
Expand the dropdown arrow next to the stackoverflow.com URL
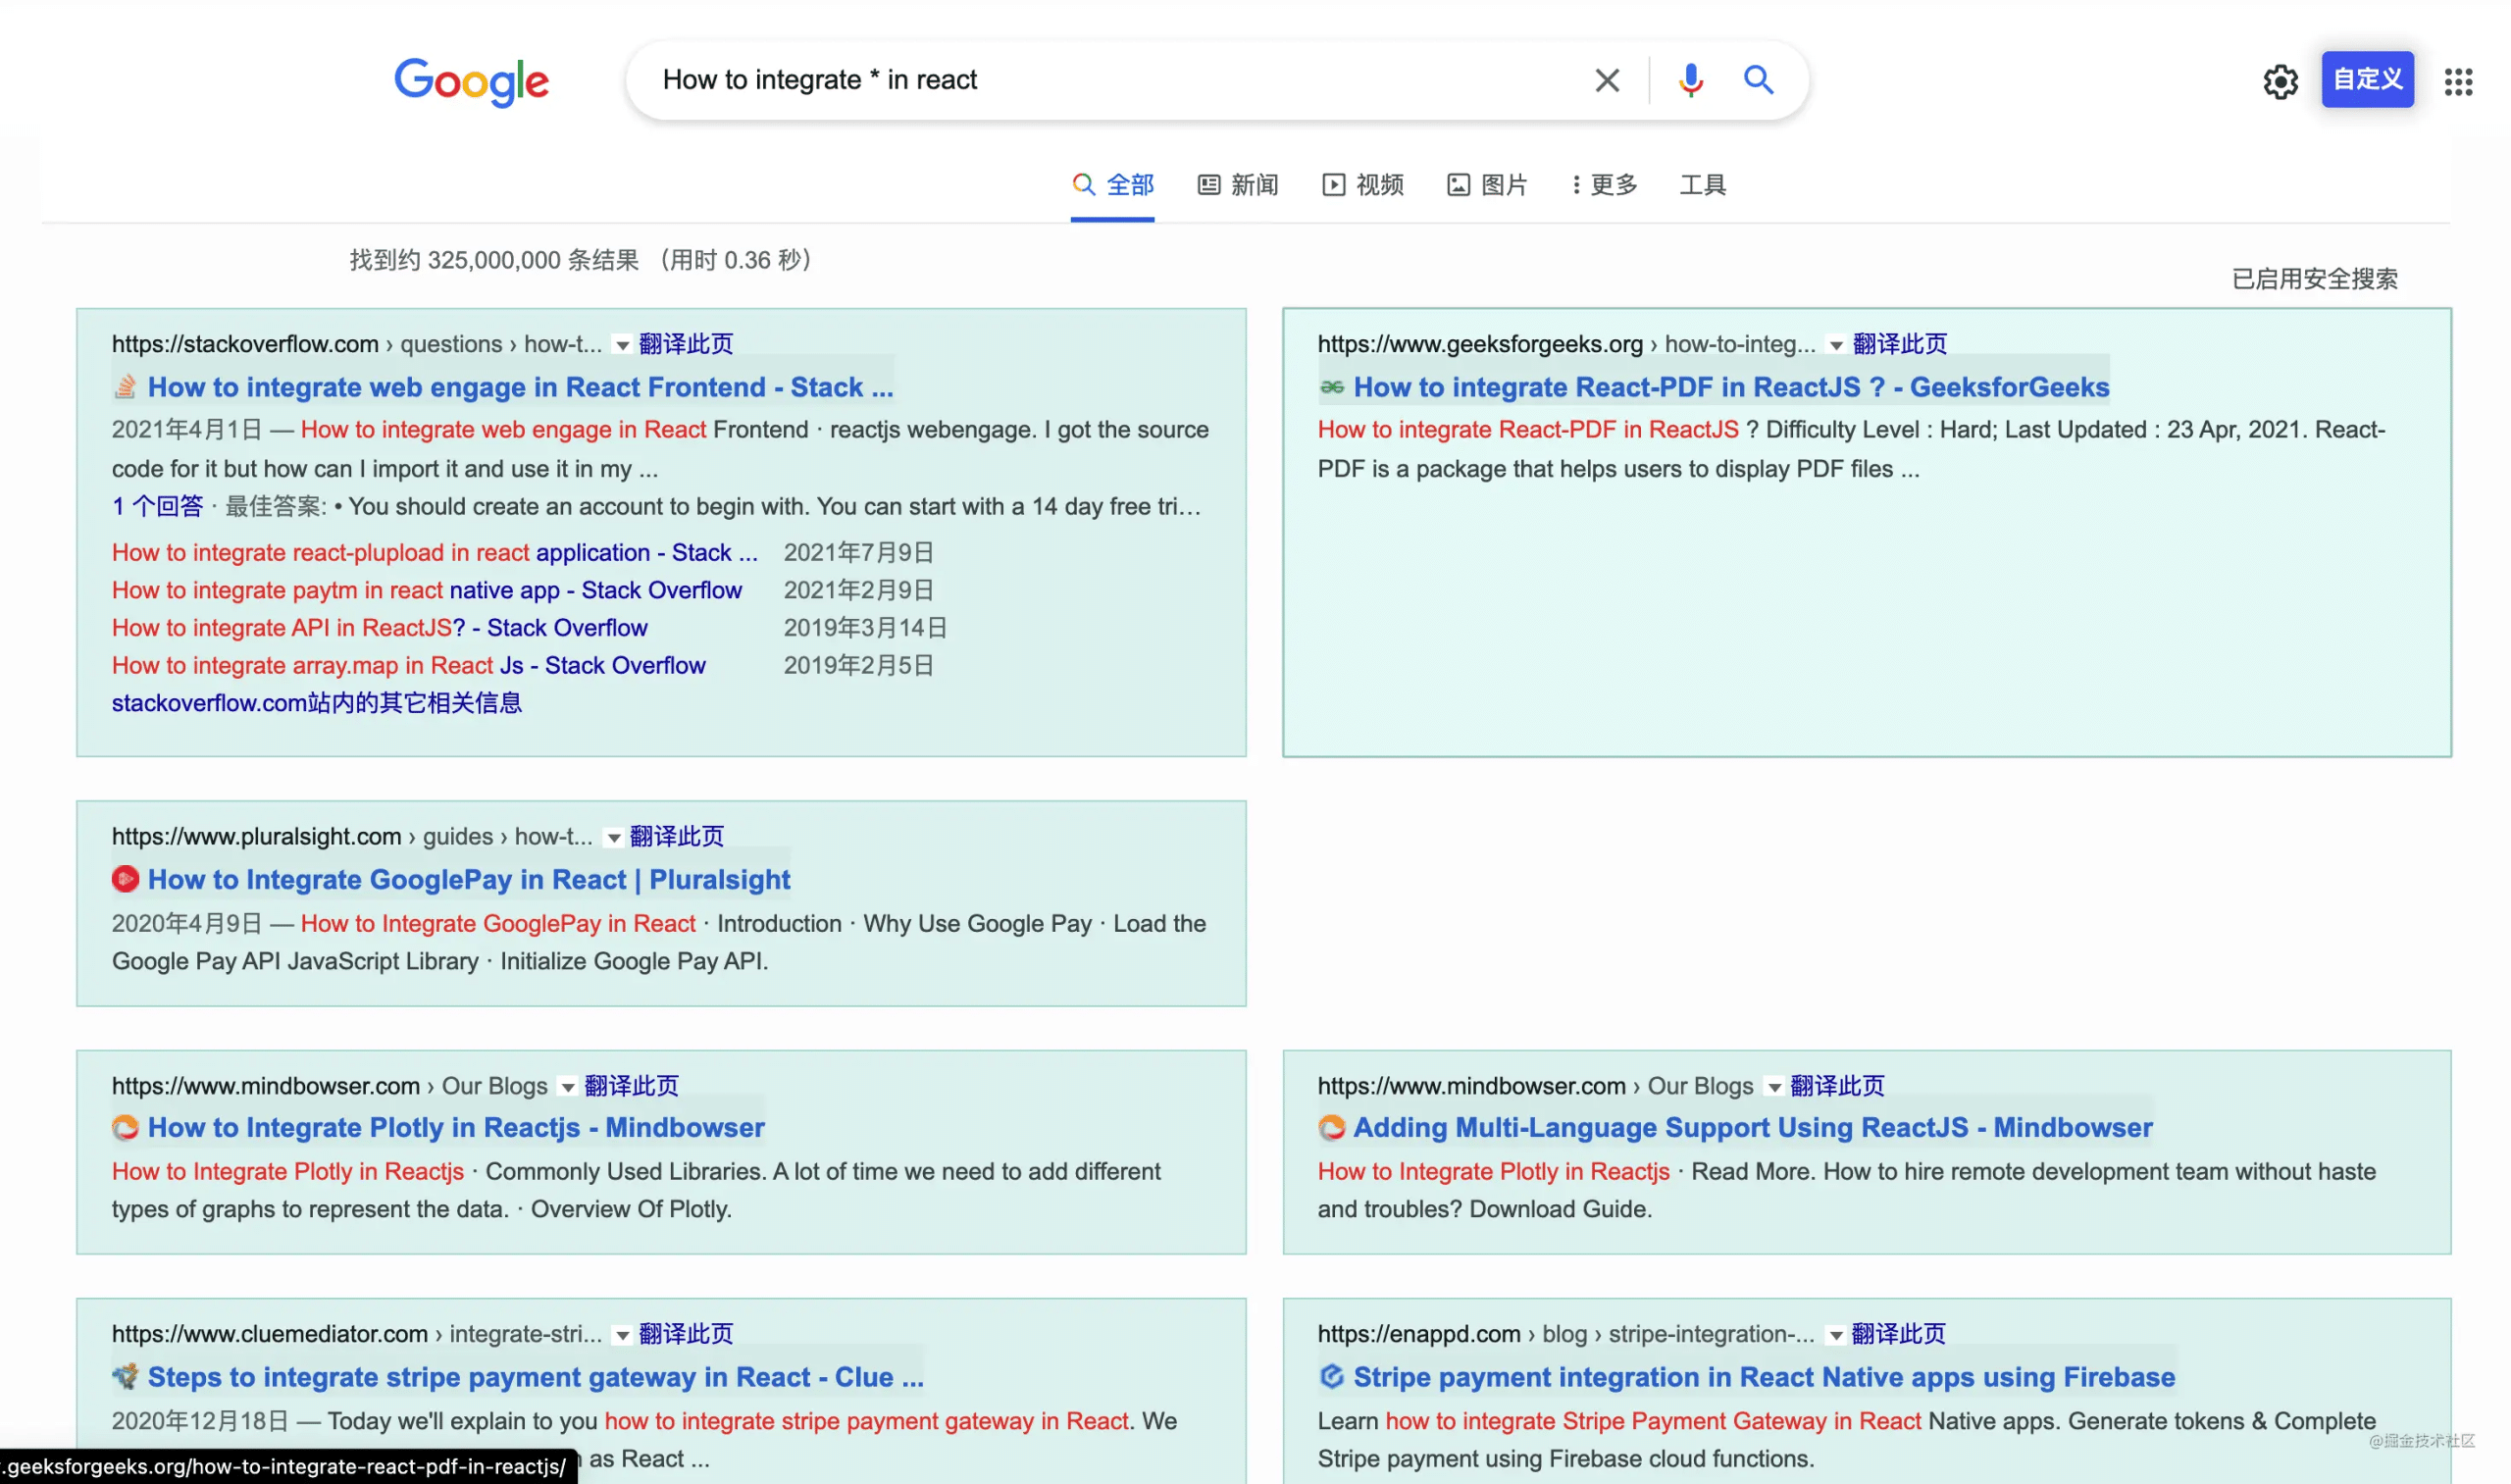[622, 345]
